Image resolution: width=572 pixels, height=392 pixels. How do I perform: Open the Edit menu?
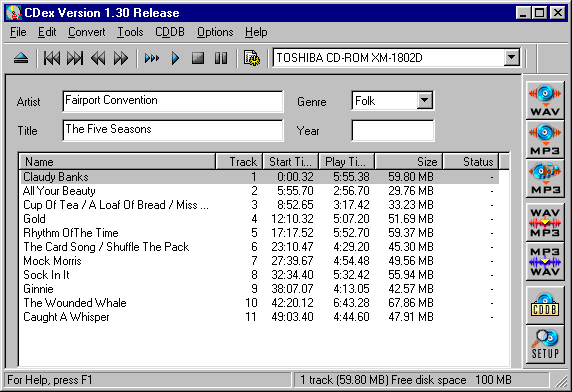(x=47, y=32)
